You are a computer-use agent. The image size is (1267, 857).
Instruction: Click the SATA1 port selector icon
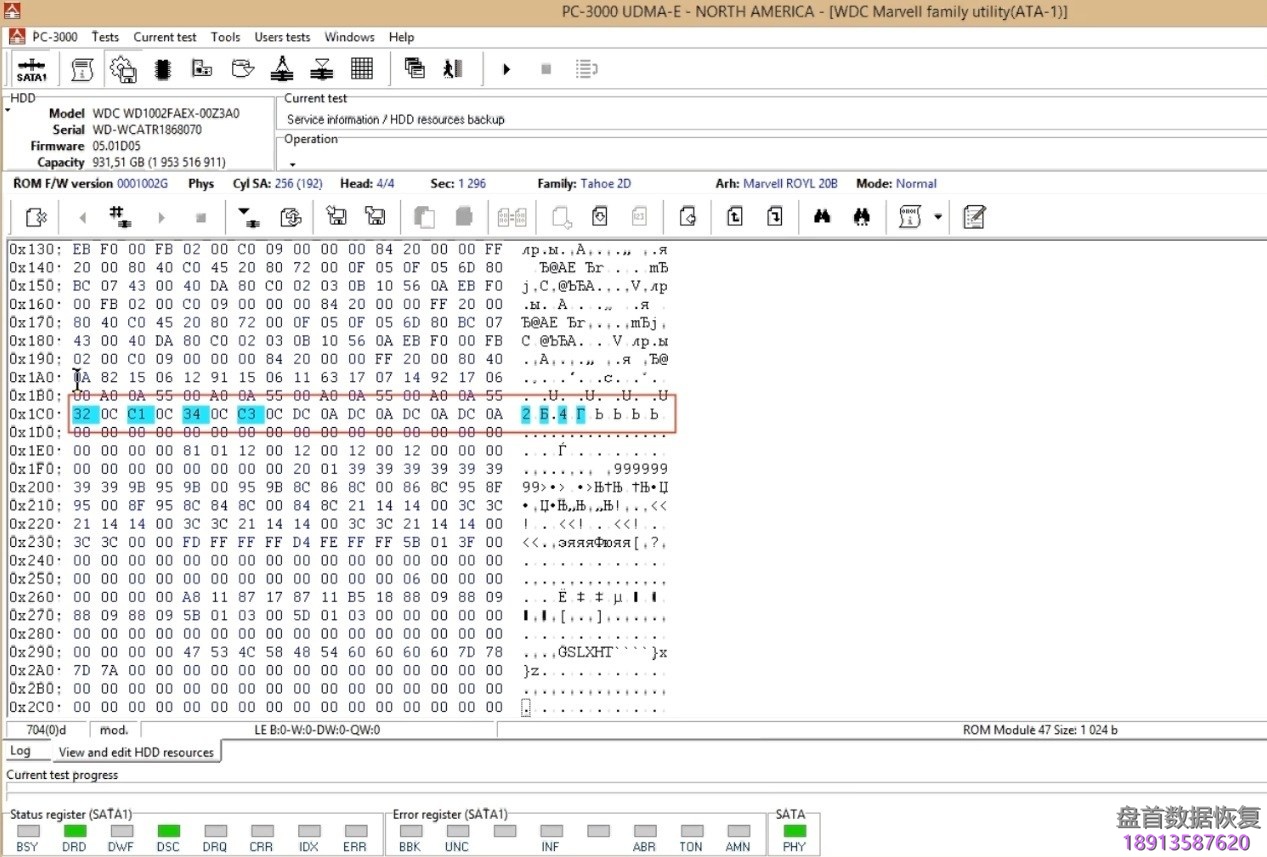point(32,69)
